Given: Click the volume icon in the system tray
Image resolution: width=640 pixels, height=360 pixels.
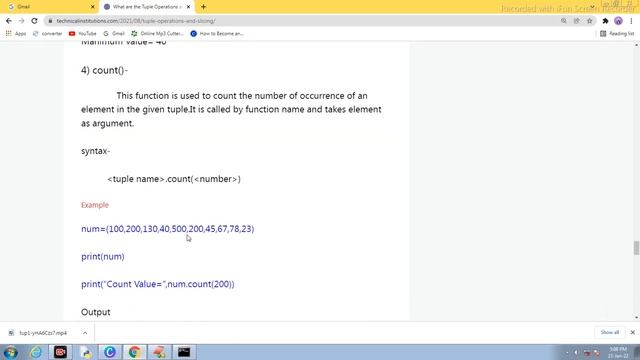Looking at the screenshot, I should click(x=576, y=352).
